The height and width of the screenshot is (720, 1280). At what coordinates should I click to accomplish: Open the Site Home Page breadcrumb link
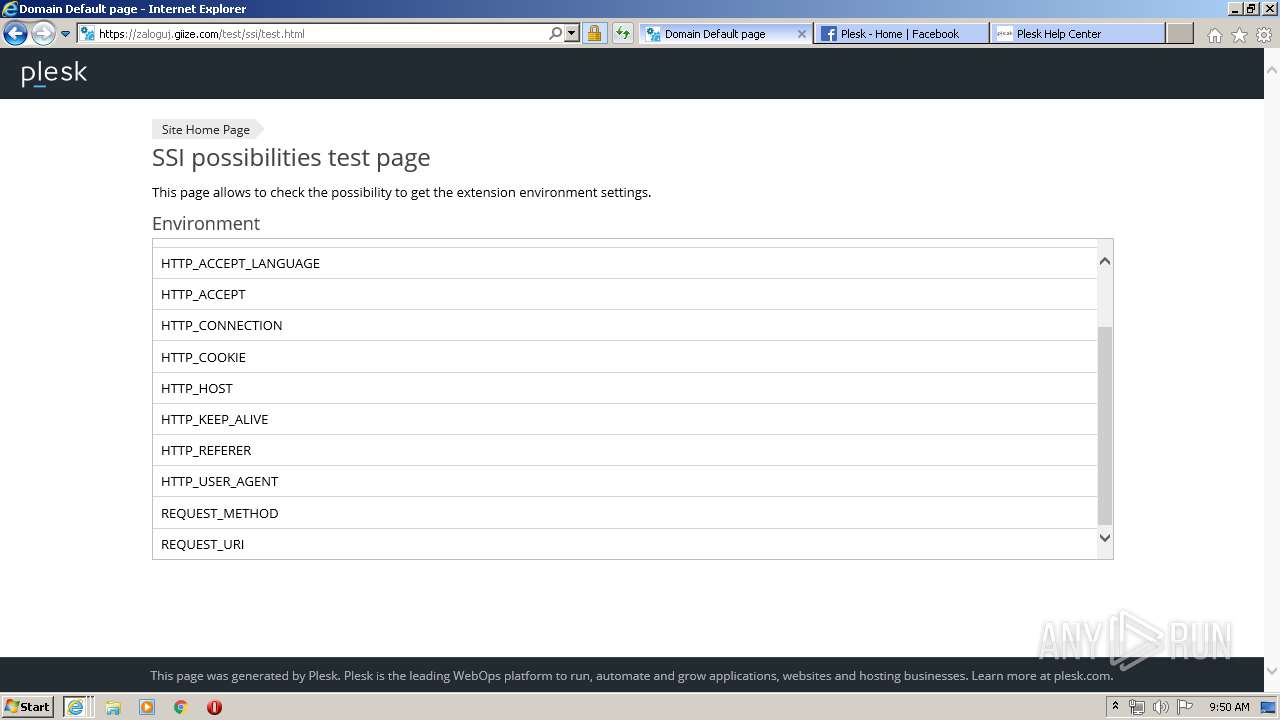206,129
